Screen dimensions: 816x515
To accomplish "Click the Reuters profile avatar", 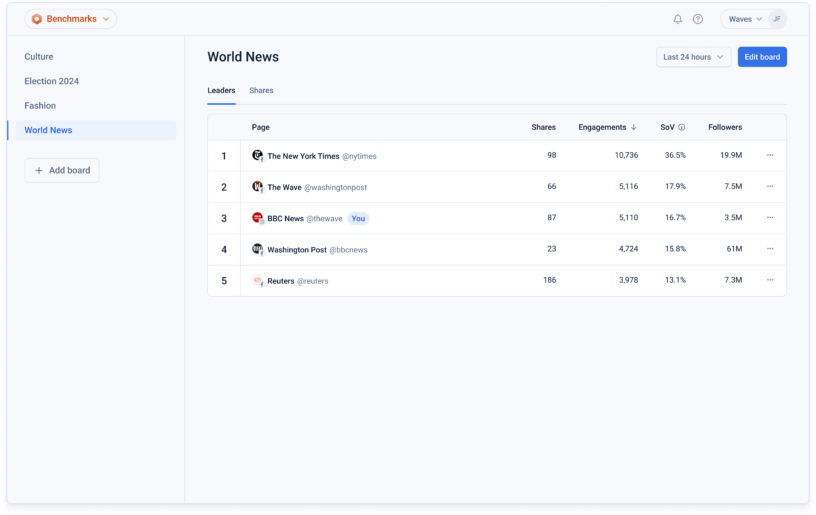I will click(257, 281).
